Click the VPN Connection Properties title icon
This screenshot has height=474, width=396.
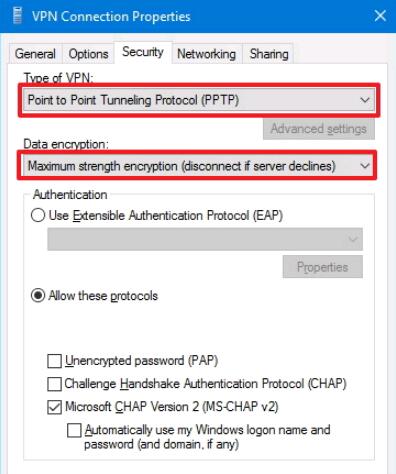(x=17, y=16)
